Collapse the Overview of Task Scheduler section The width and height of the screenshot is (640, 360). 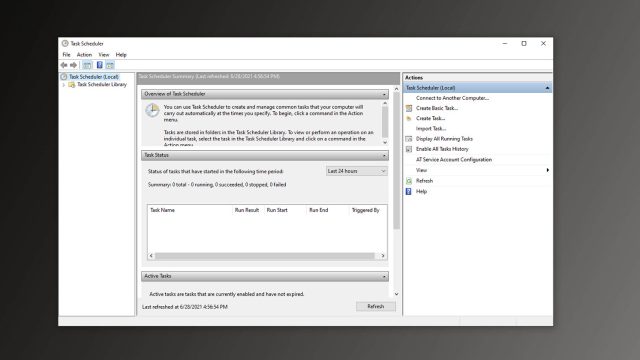click(384, 94)
